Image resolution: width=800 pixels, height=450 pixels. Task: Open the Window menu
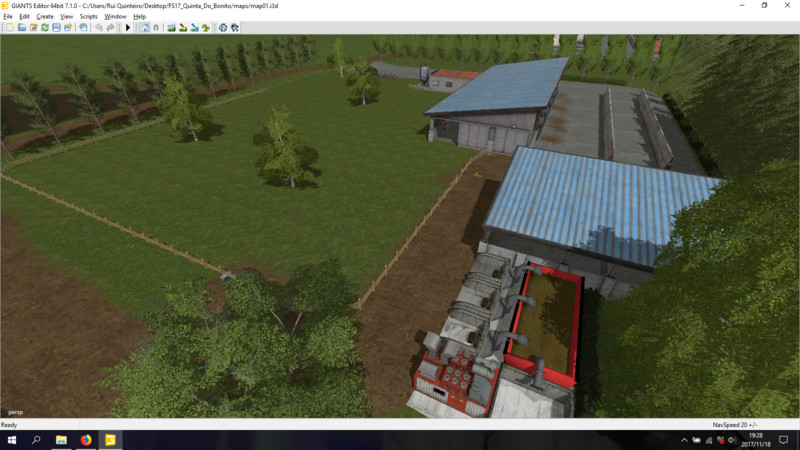point(115,17)
